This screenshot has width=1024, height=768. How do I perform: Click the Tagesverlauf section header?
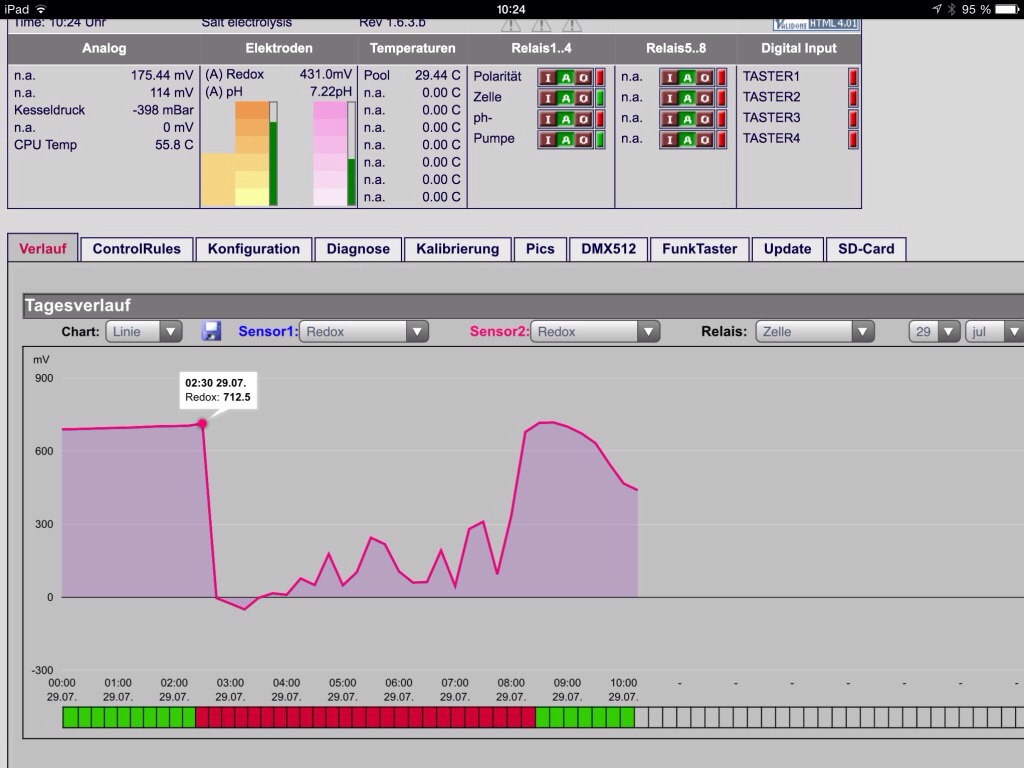tap(523, 306)
